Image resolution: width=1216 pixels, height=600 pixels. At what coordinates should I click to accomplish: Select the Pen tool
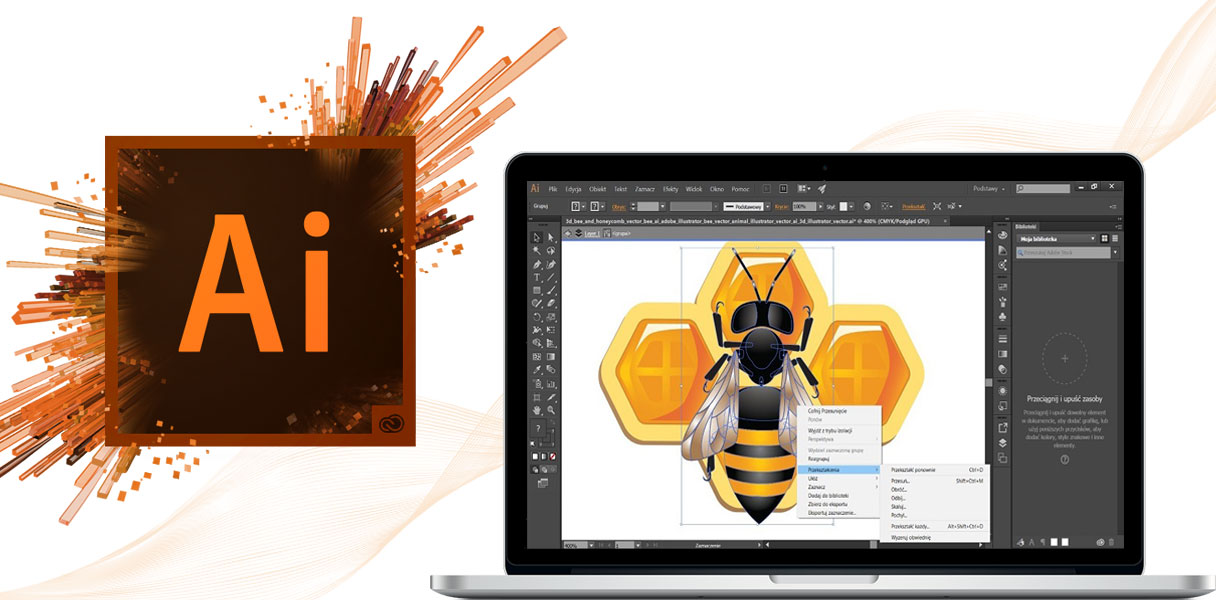click(537, 264)
